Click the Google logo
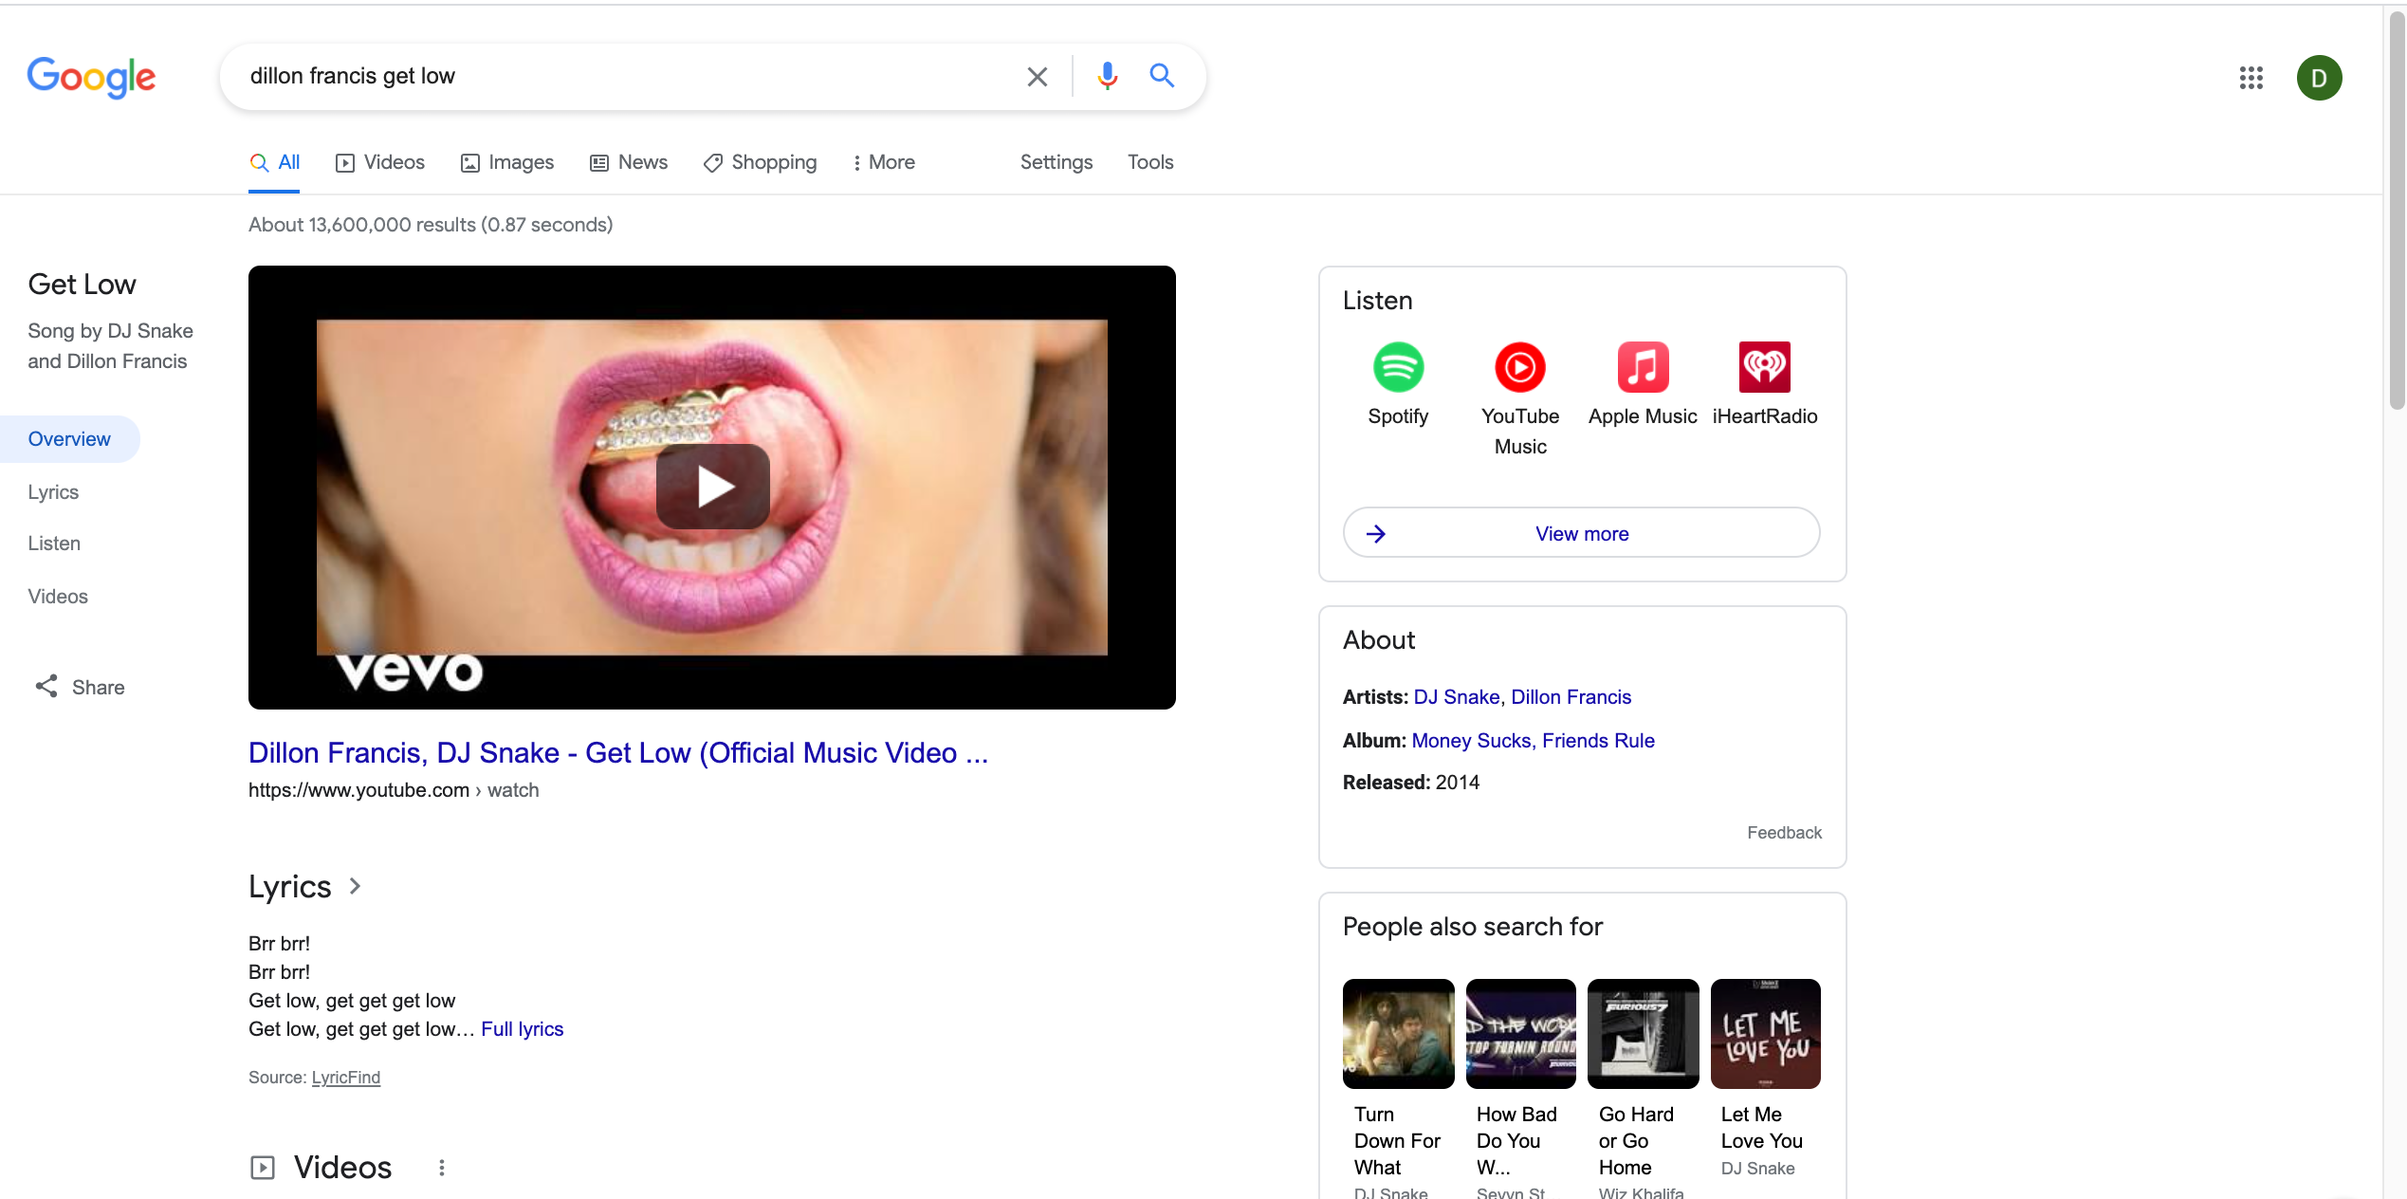2407x1199 pixels. [x=91, y=77]
